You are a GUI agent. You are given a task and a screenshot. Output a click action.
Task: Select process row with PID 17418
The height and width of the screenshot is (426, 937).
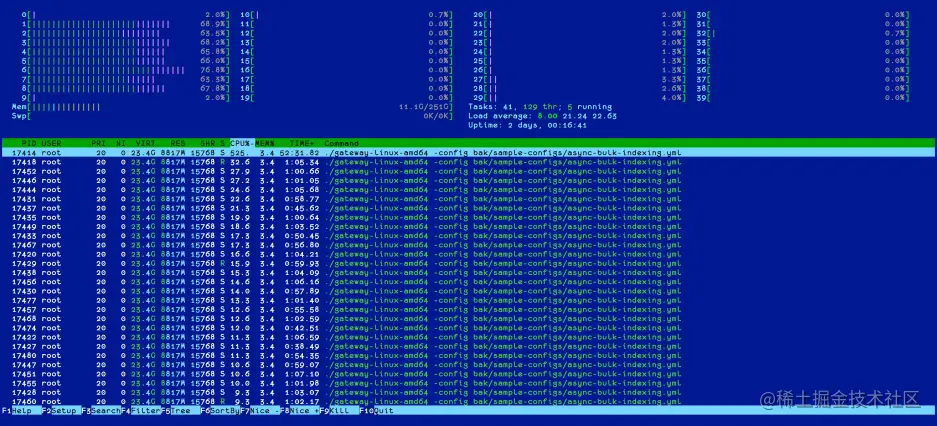(468, 162)
